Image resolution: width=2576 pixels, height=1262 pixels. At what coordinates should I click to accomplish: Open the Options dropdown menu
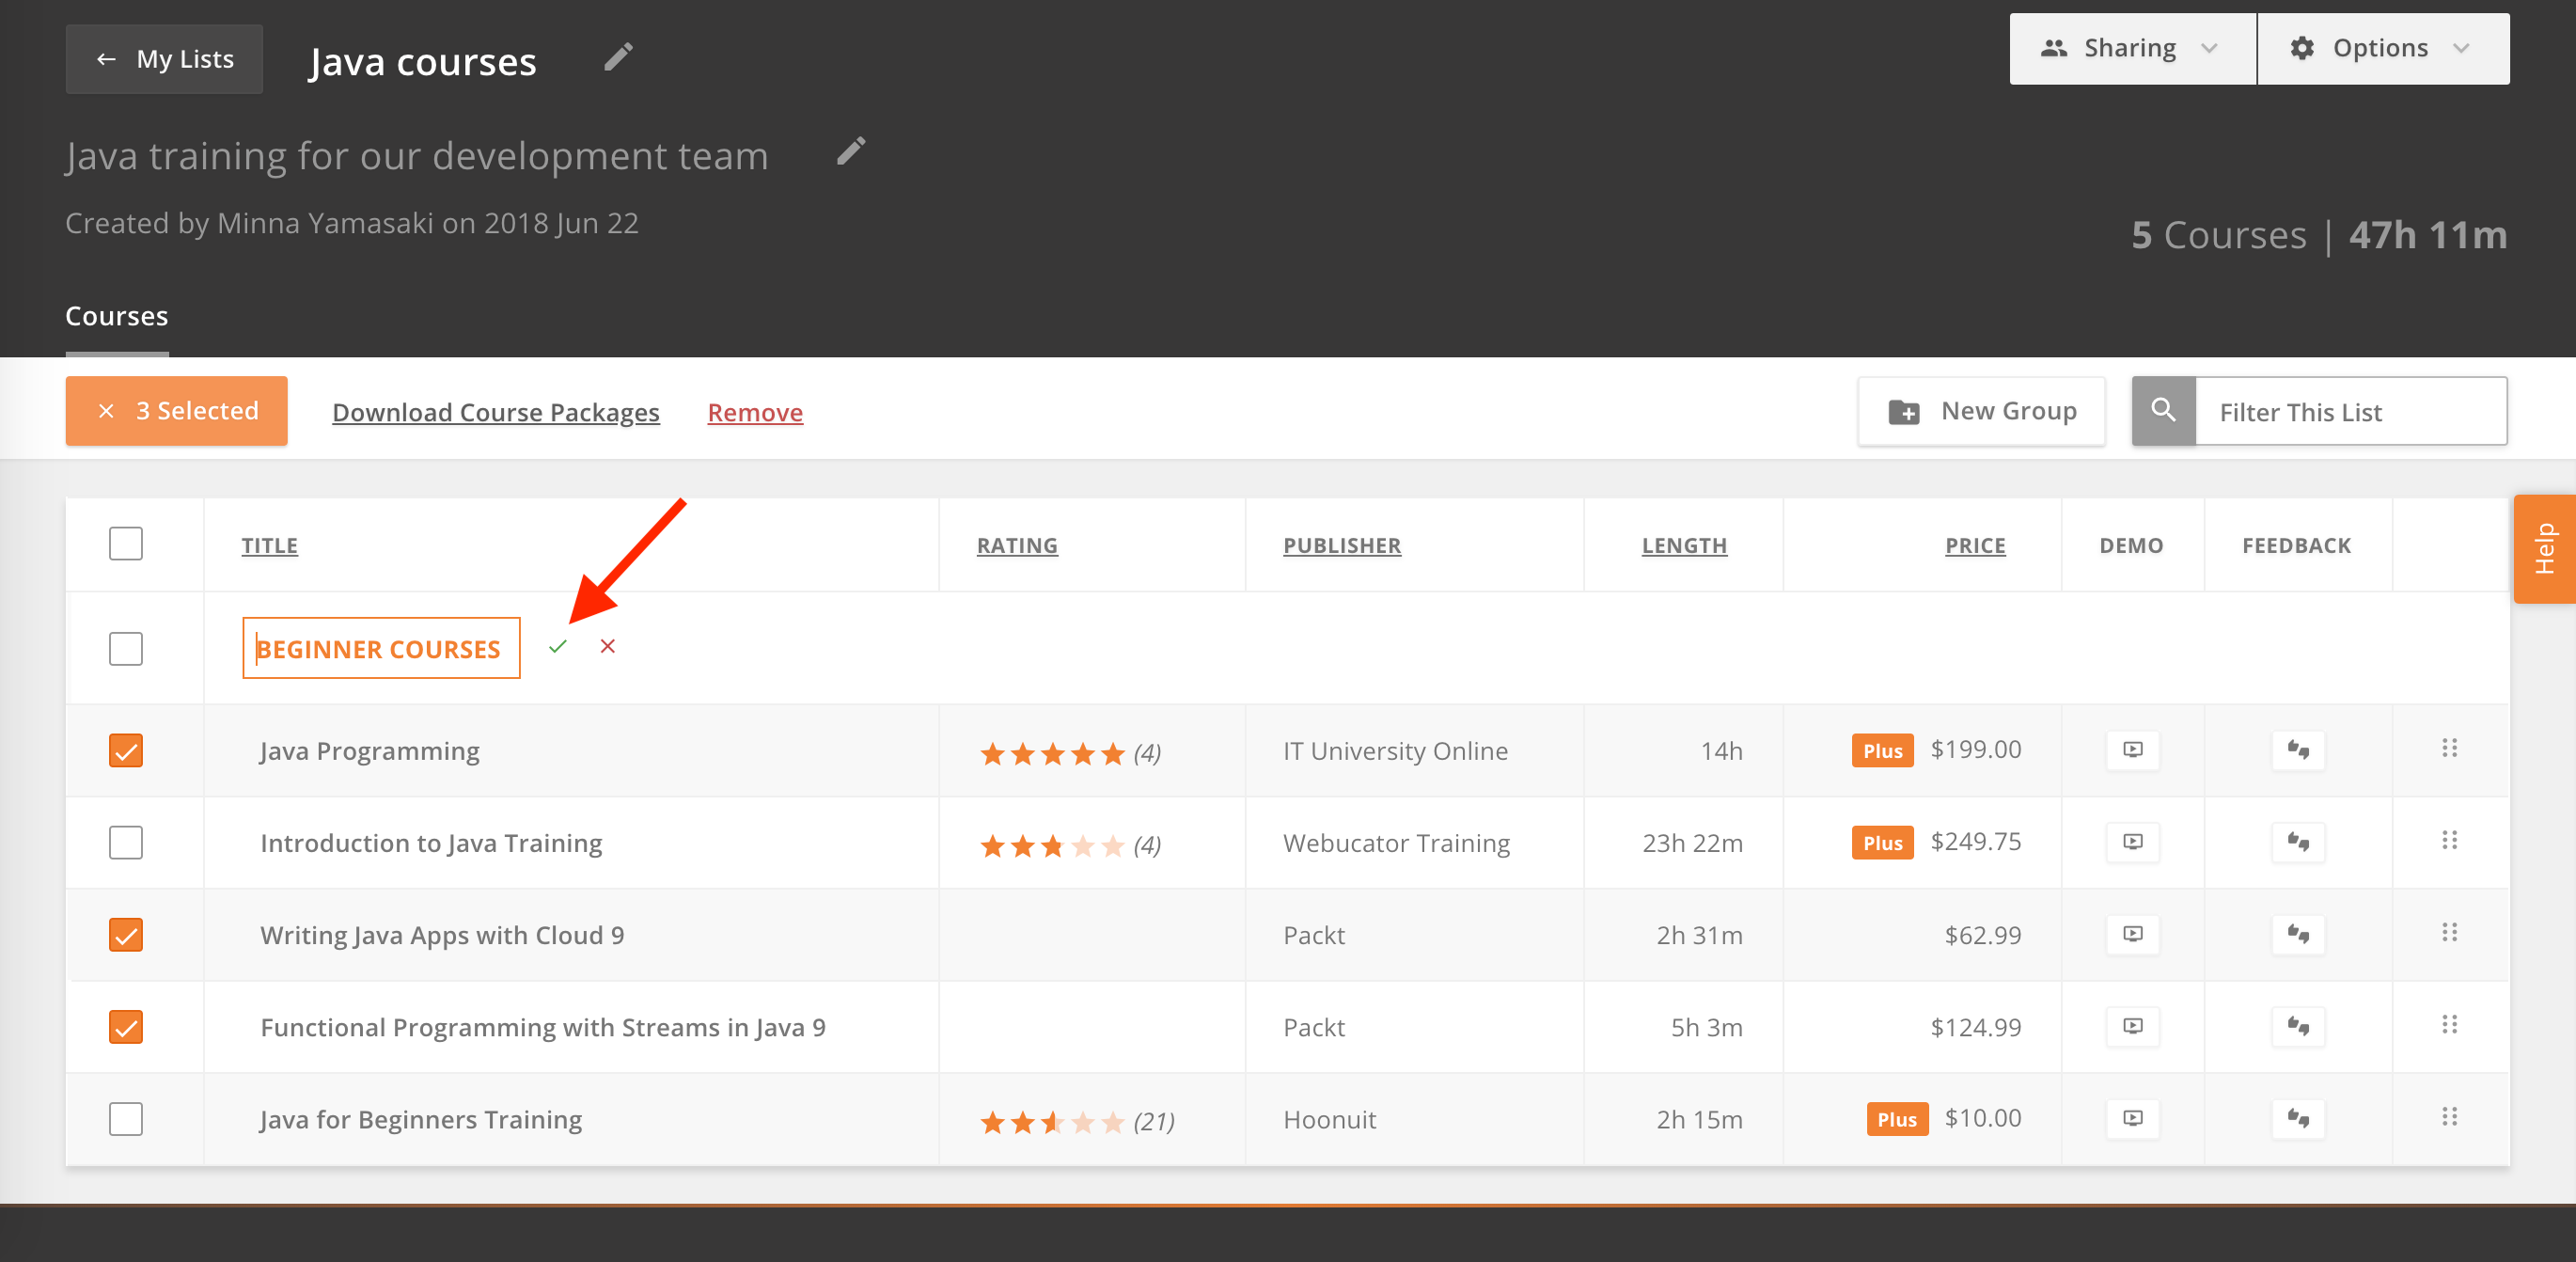tap(2382, 49)
